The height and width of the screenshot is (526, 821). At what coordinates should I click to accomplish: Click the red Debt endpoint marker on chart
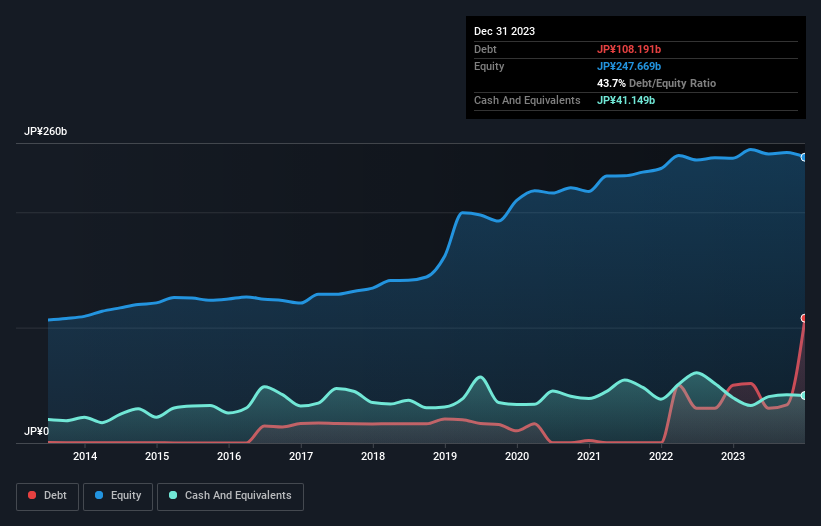[803, 318]
